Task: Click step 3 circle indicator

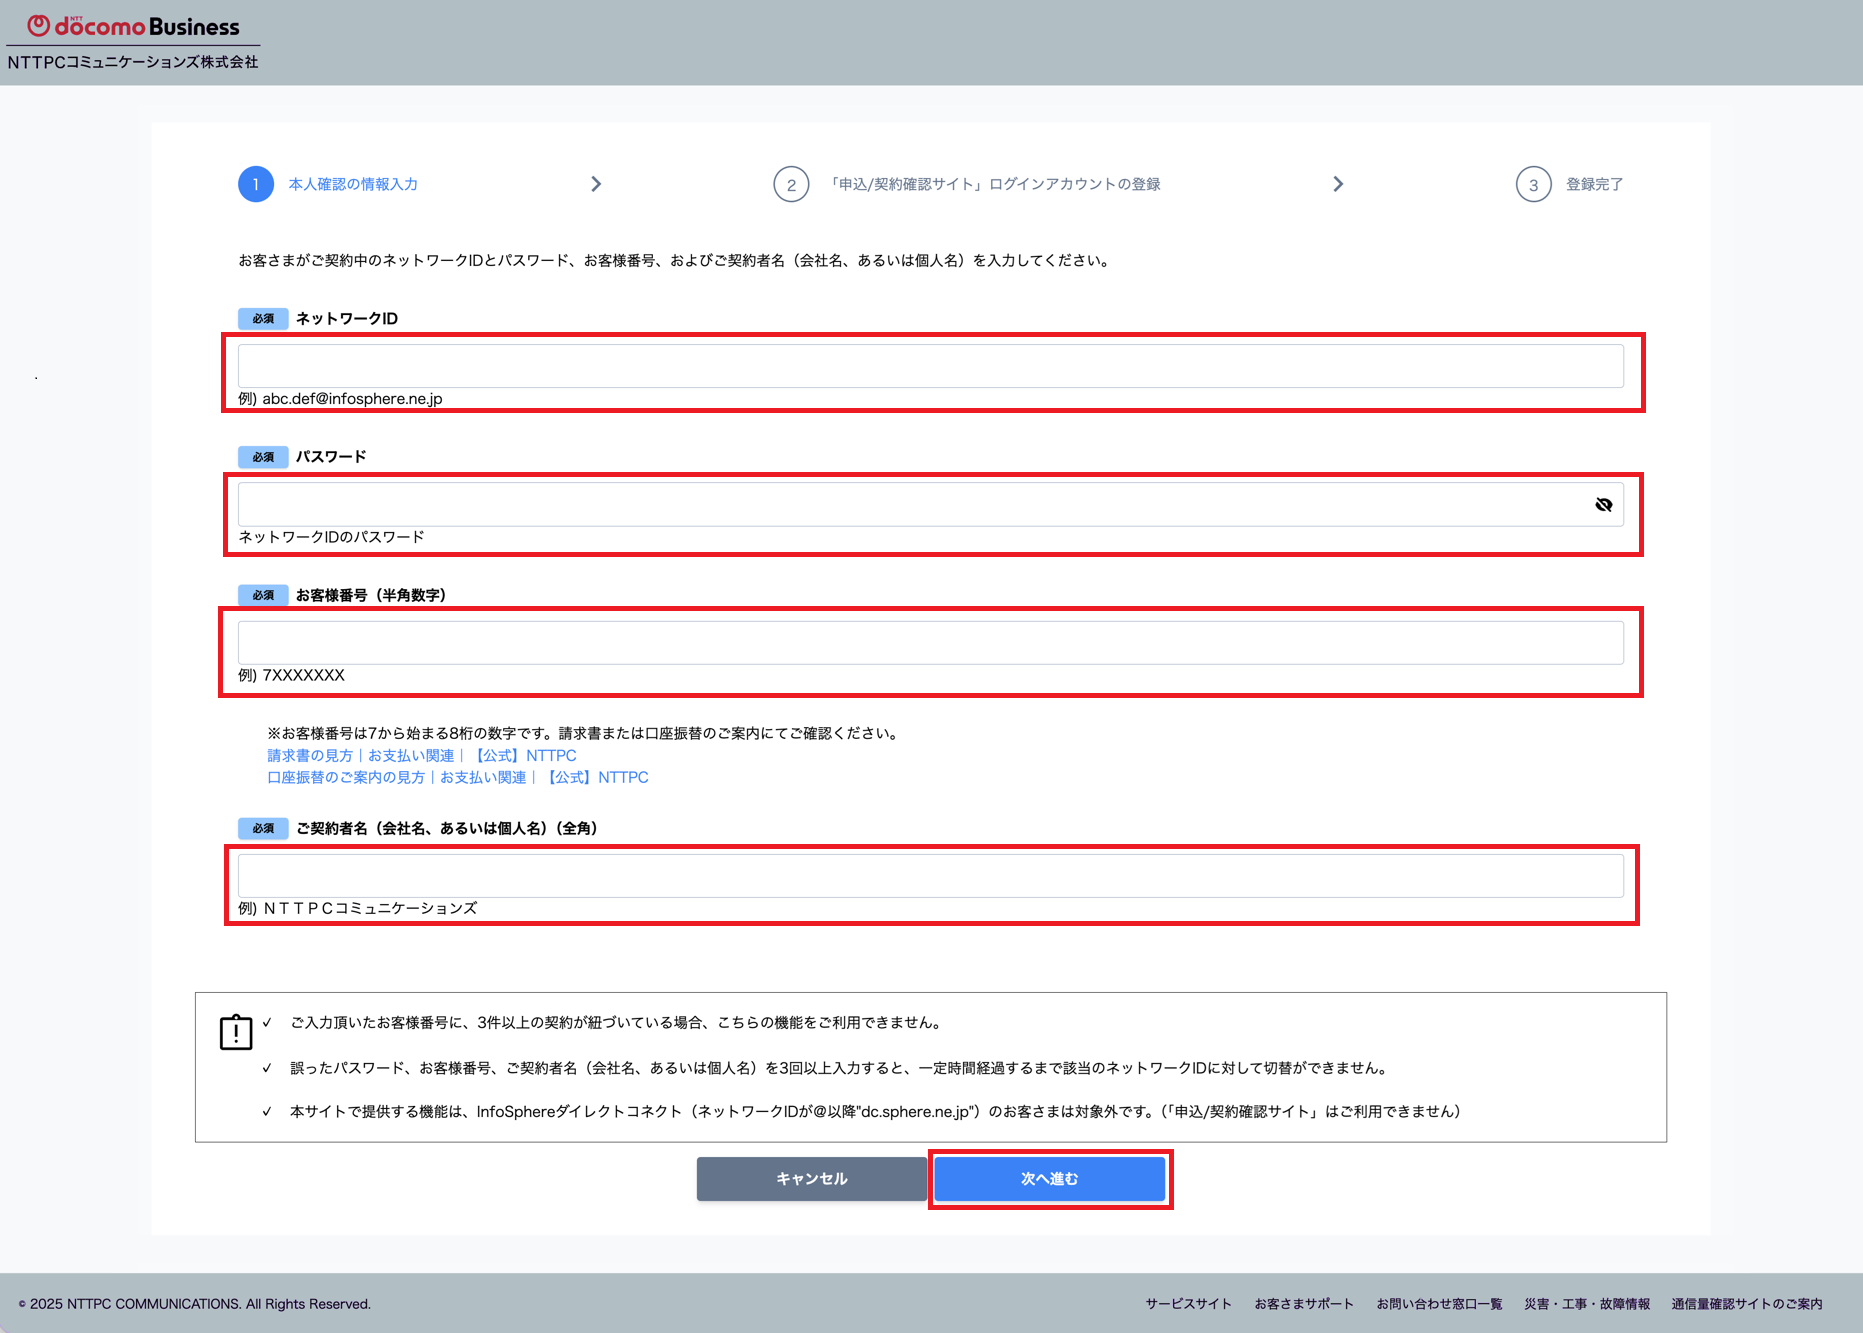Action: [x=1533, y=184]
